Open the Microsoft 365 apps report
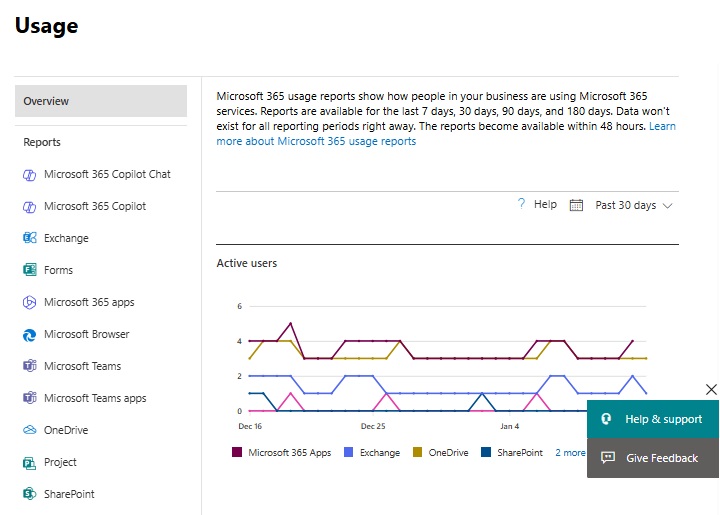Image resolution: width=720 pixels, height=515 pixels. coord(89,303)
